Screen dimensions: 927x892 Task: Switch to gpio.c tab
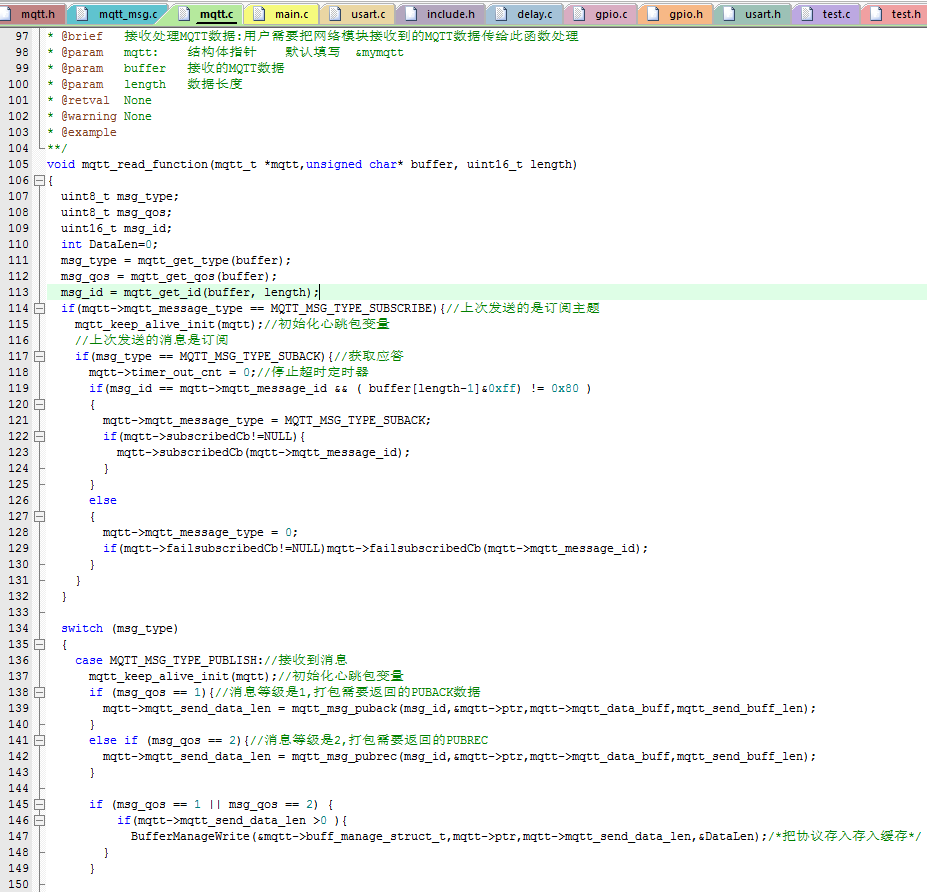click(x=601, y=14)
